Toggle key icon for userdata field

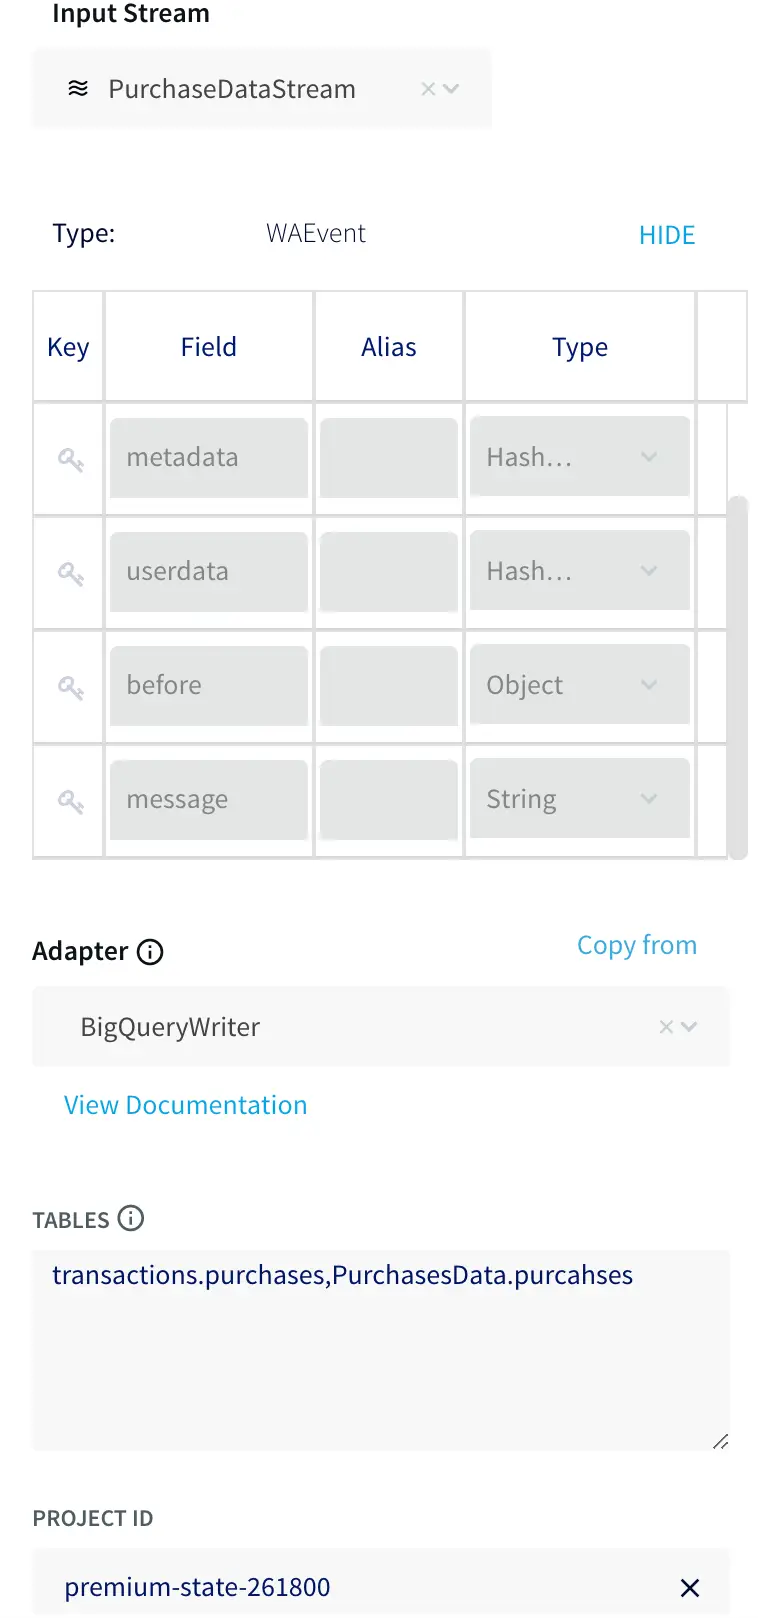click(x=70, y=573)
